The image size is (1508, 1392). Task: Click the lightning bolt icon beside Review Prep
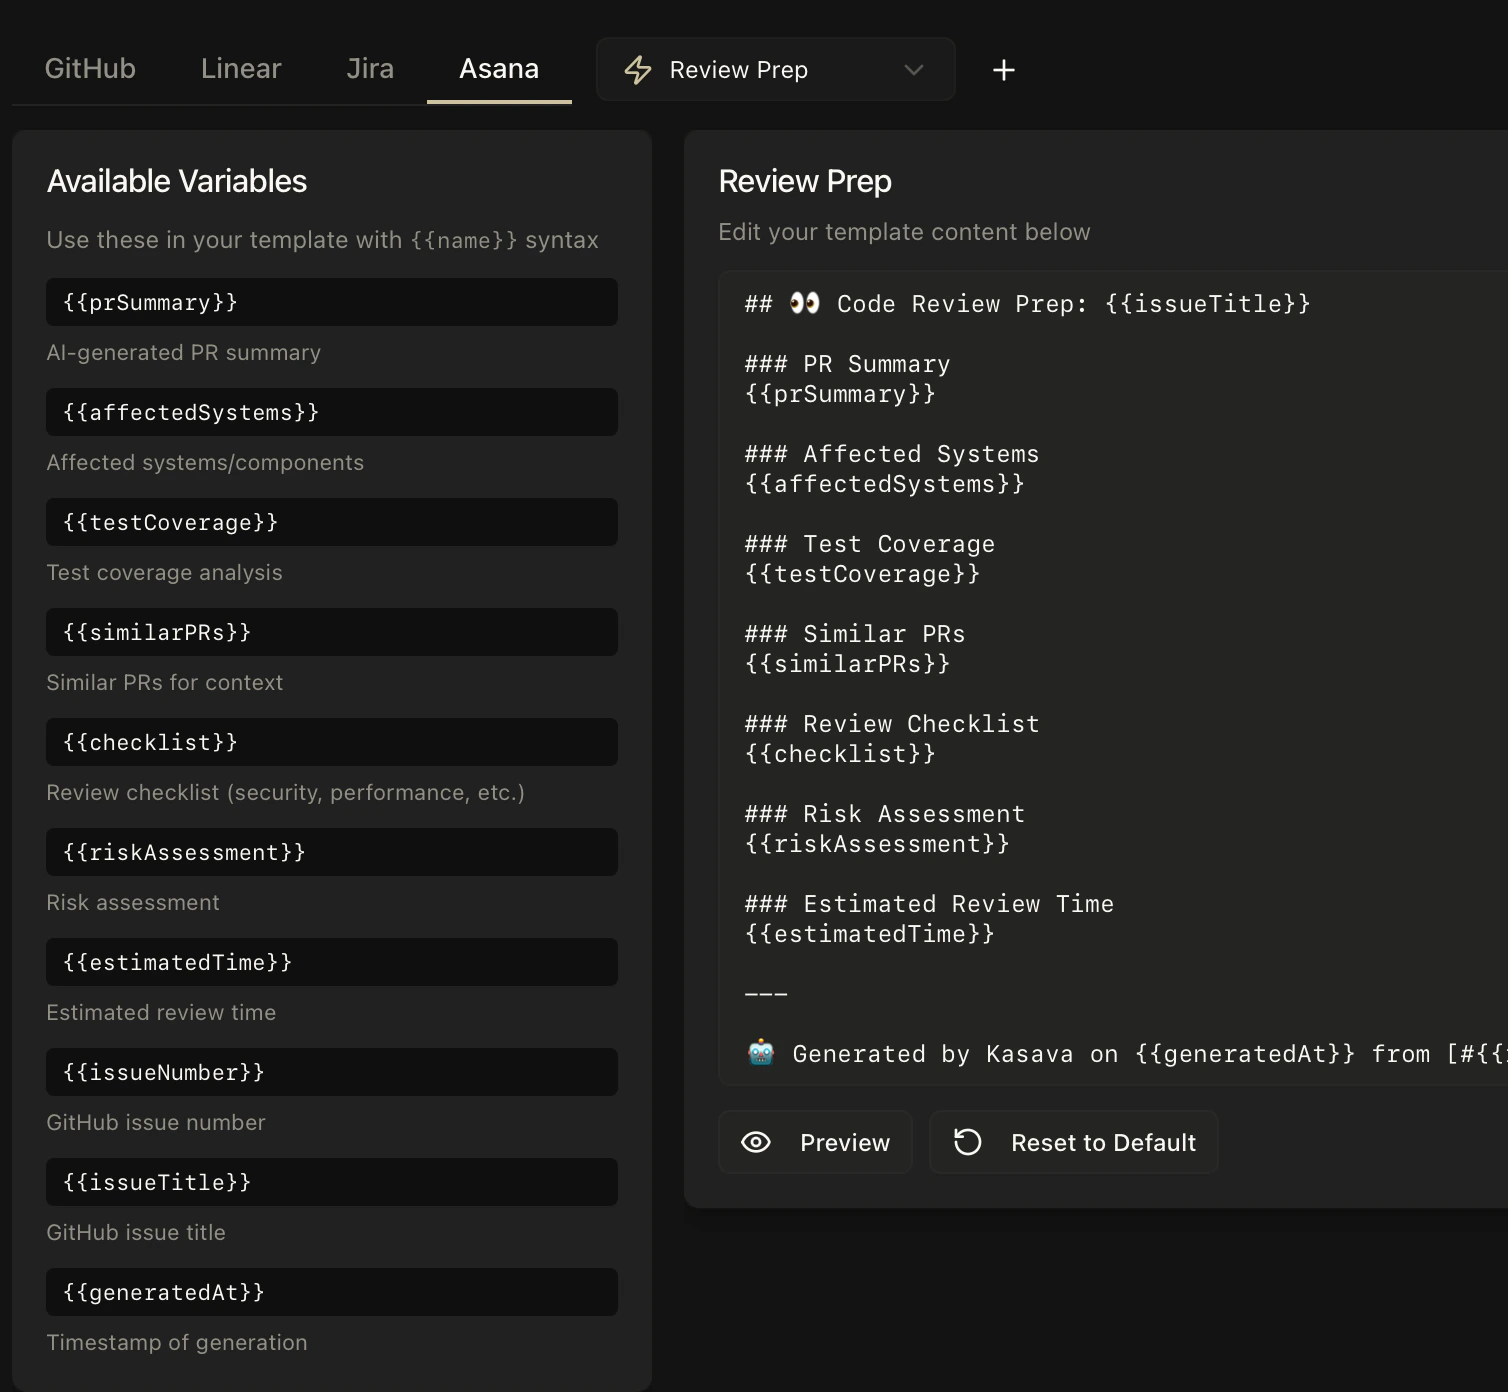click(638, 70)
